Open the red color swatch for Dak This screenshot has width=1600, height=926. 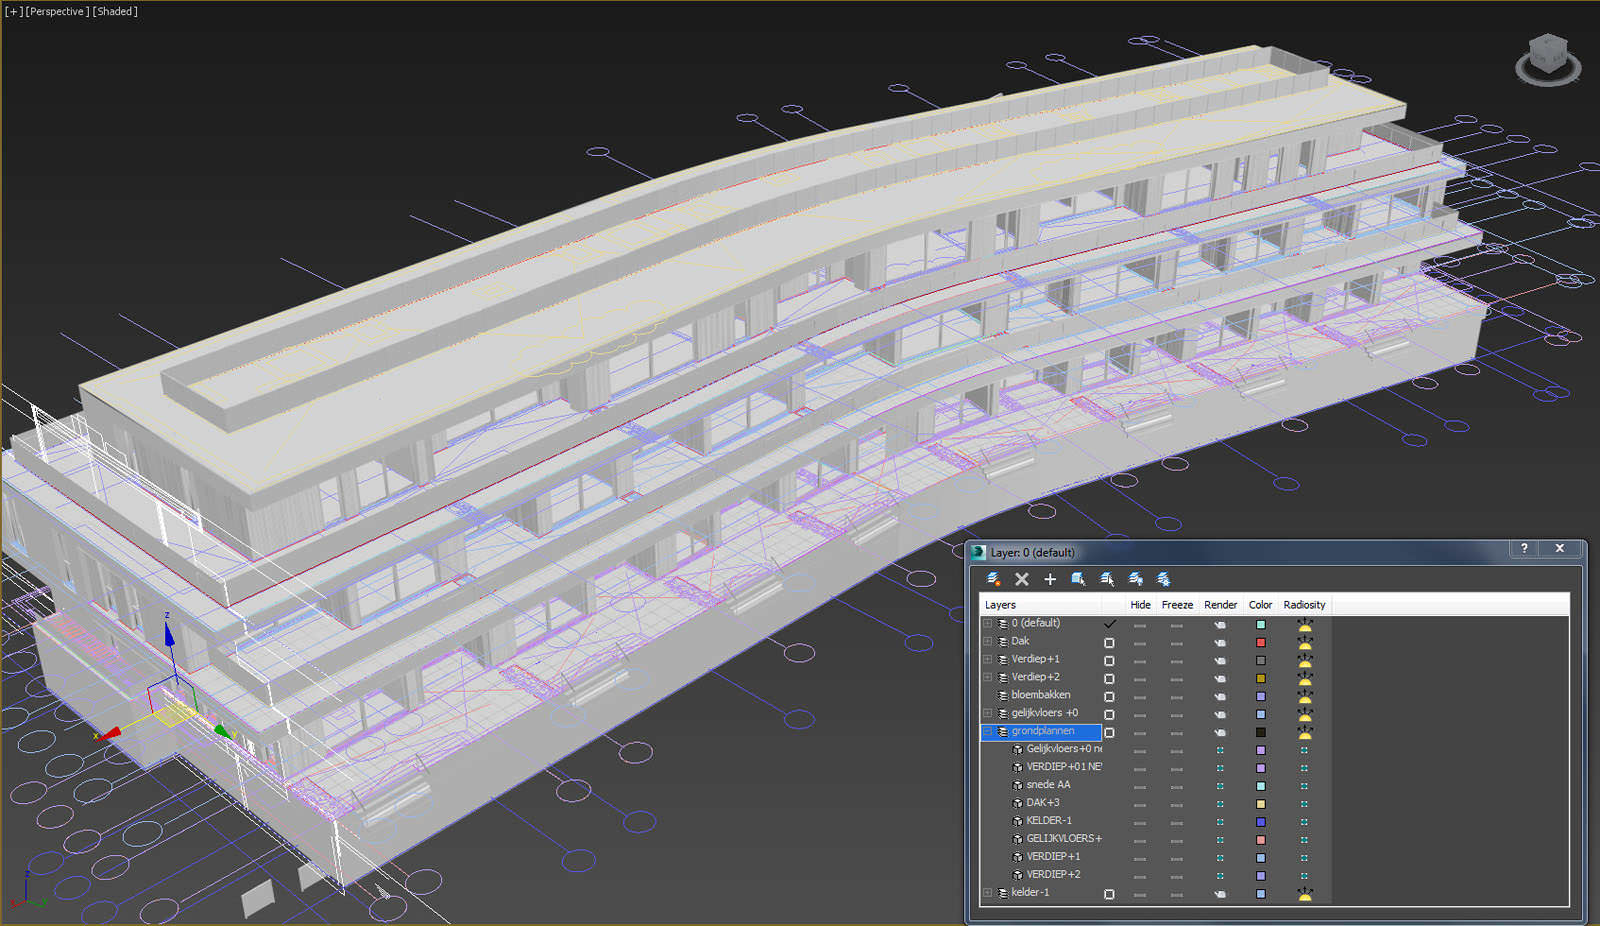tap(1260, 642)
